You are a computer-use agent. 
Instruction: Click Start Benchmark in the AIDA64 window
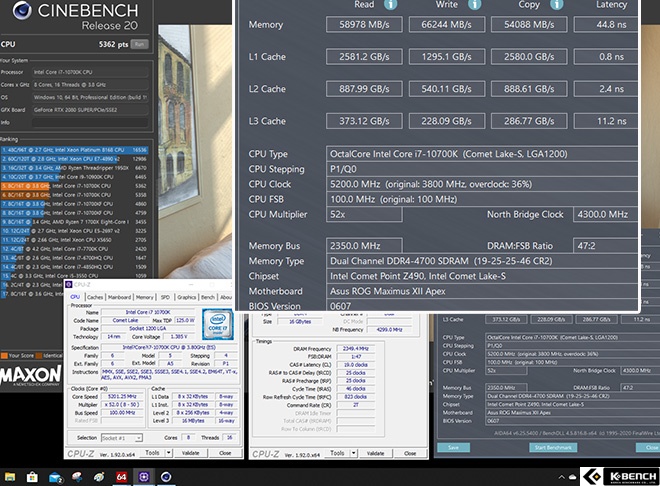[553, 447]
